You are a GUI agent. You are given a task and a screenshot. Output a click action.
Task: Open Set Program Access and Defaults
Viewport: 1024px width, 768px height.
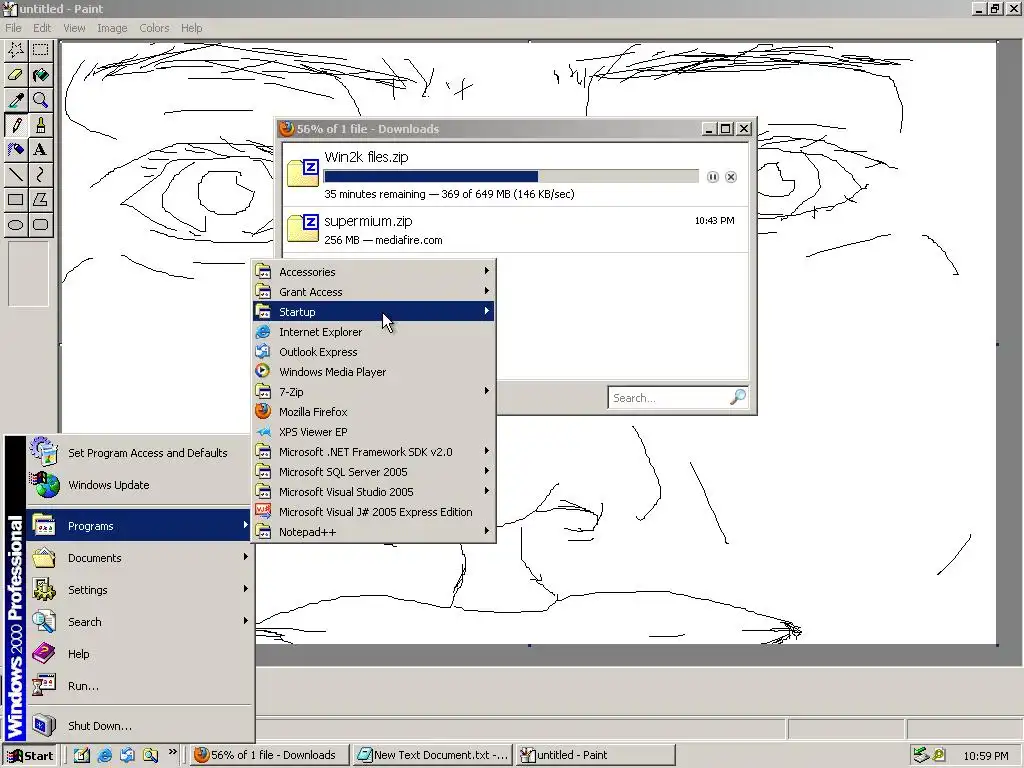(x=139, y=453)
